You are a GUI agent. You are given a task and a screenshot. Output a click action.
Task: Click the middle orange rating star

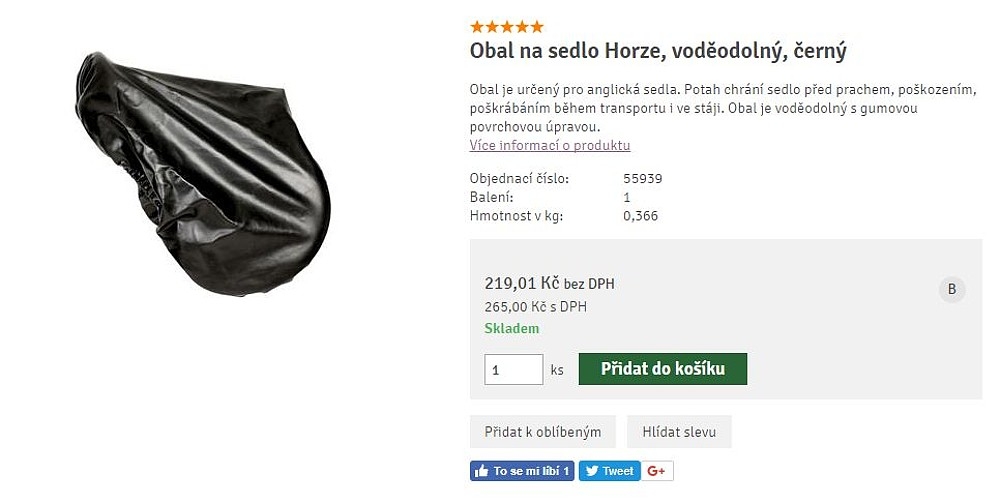click(x=507, y=27)
